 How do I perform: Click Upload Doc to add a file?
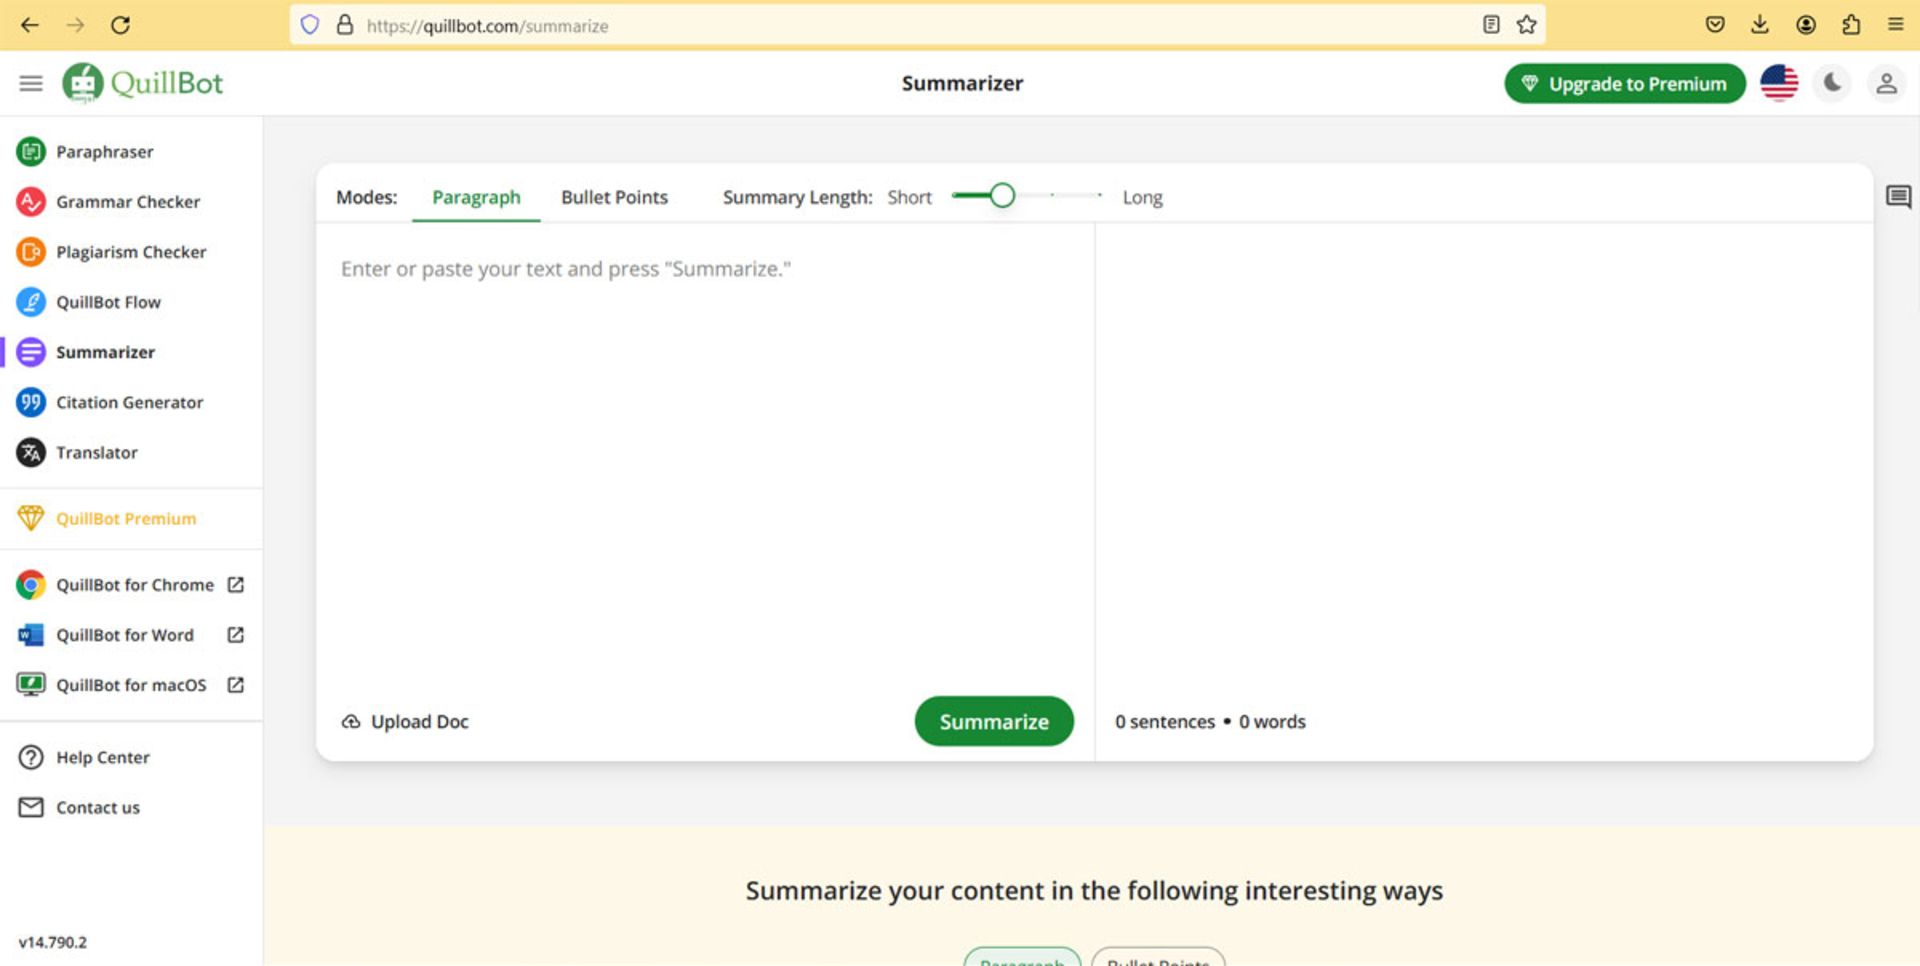pyautogui.click(x=406, y=722)
